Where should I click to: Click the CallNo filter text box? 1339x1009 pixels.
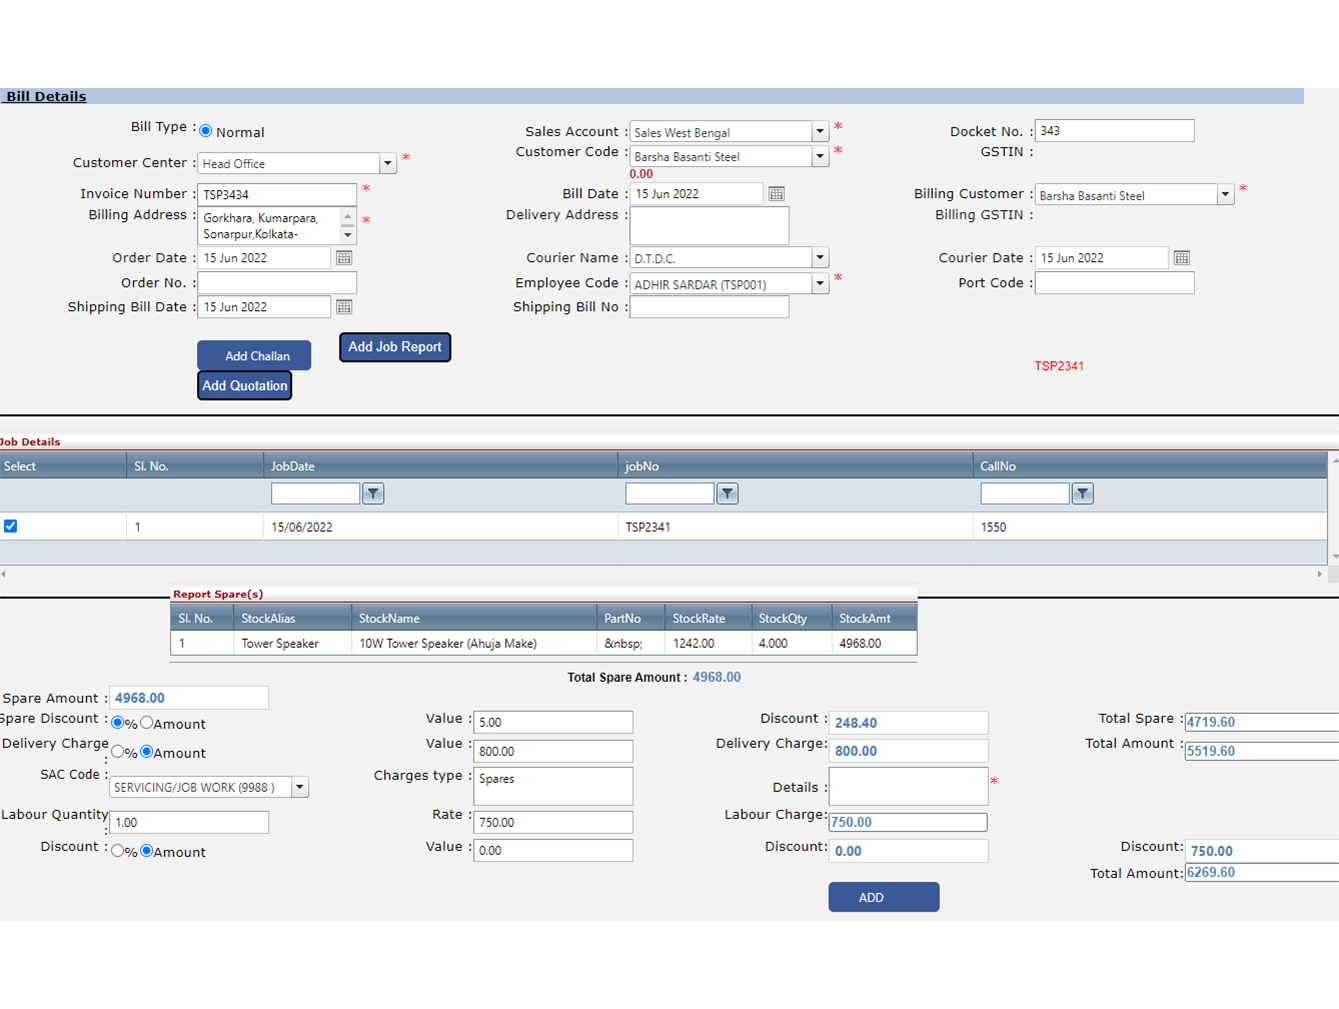[1025, 493]
